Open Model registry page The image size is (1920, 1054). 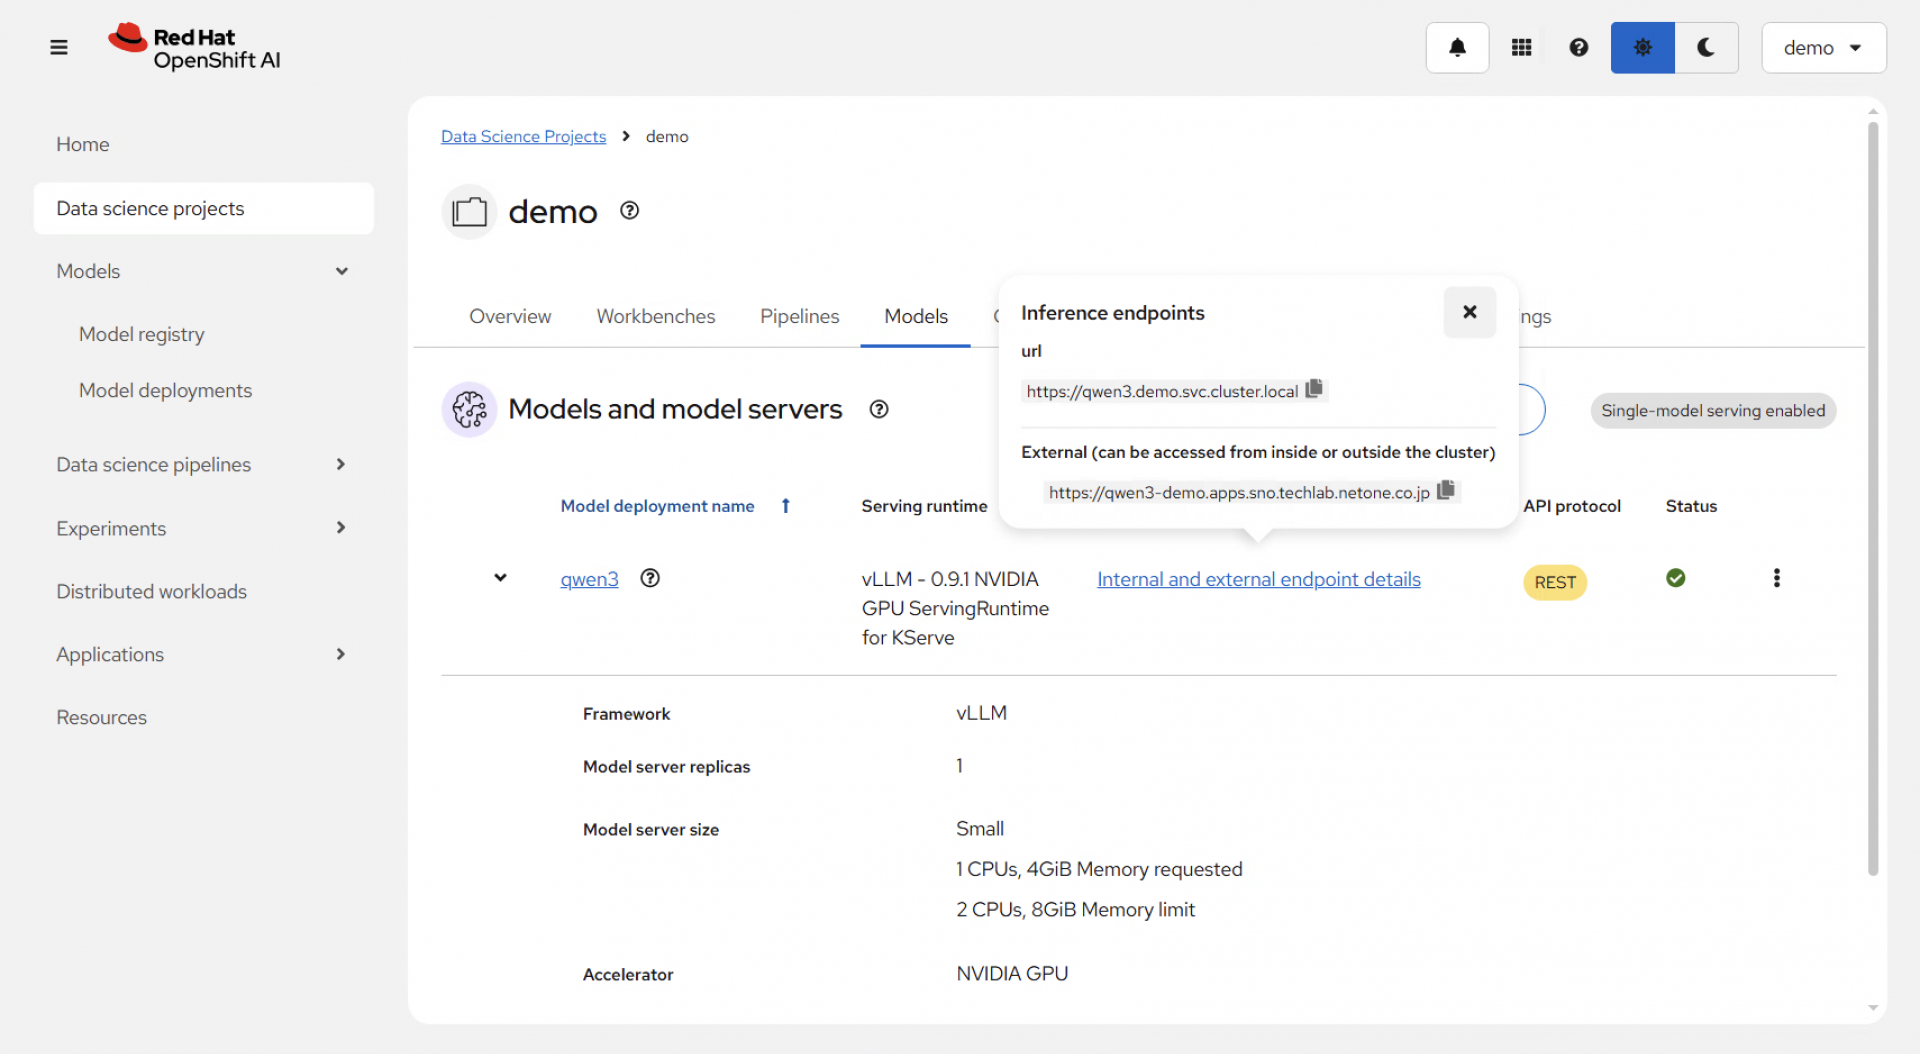[142, 334]
